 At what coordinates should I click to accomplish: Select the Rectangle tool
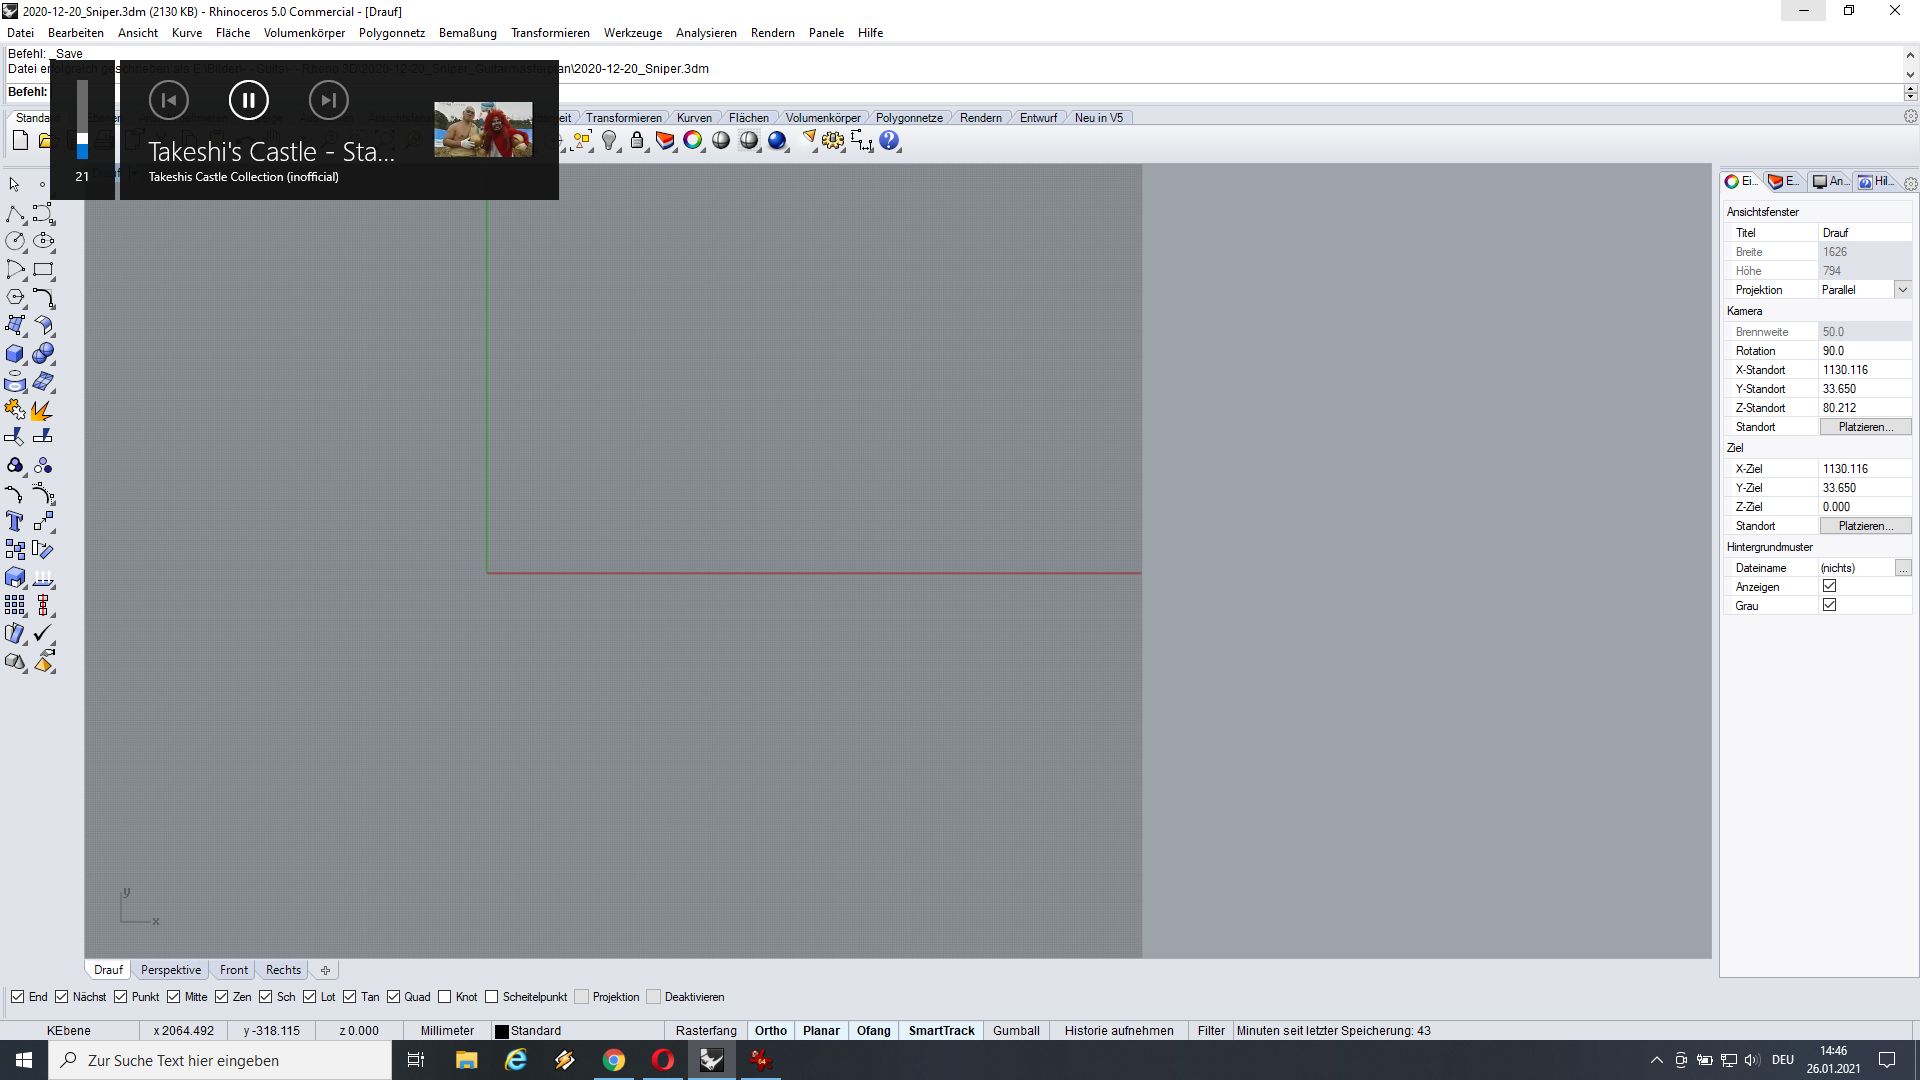coord(43,270)
